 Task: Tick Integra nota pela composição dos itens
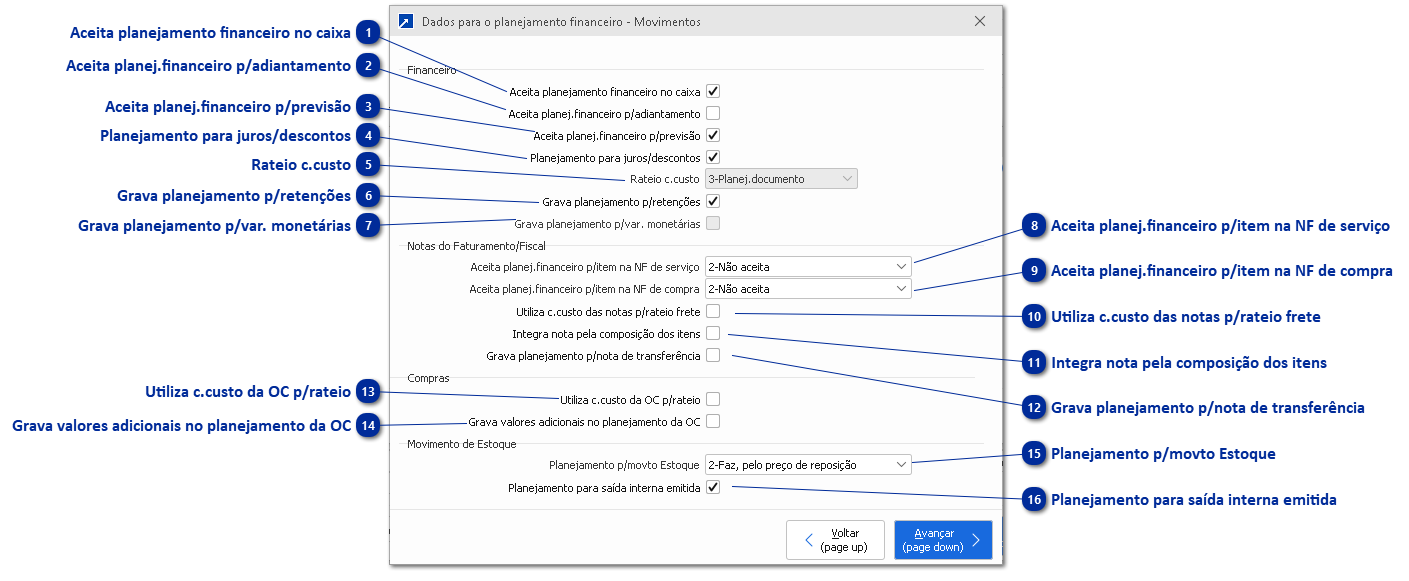tap(713, 333)
